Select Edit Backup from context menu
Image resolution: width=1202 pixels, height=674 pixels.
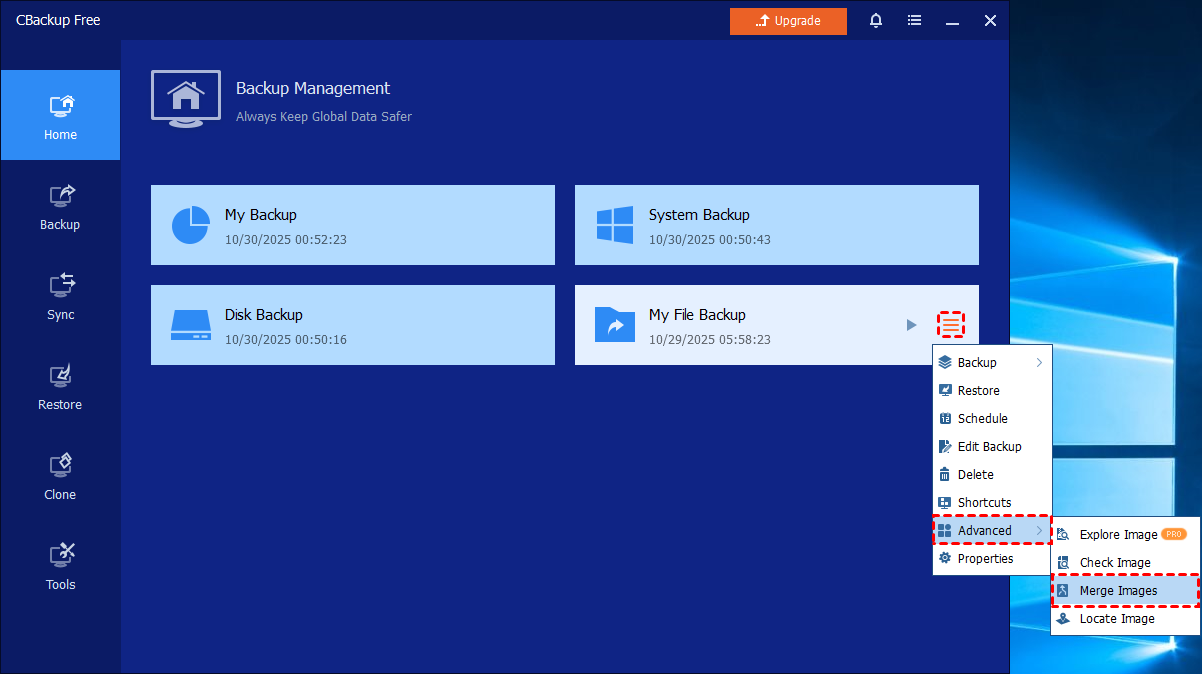[989, 447]
